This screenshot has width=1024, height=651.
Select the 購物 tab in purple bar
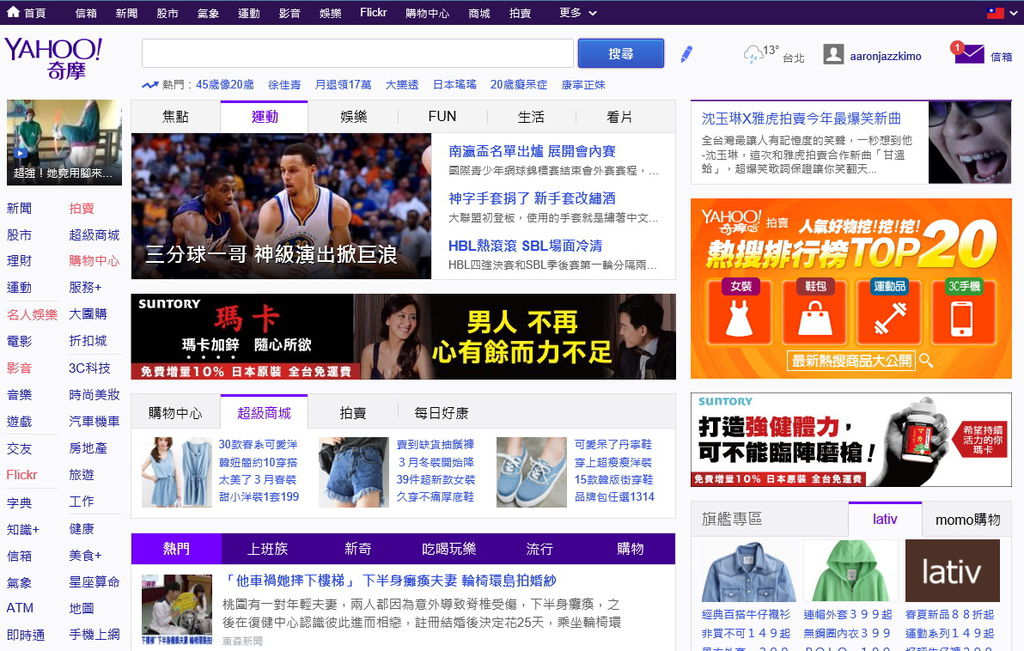coord(630,548)
